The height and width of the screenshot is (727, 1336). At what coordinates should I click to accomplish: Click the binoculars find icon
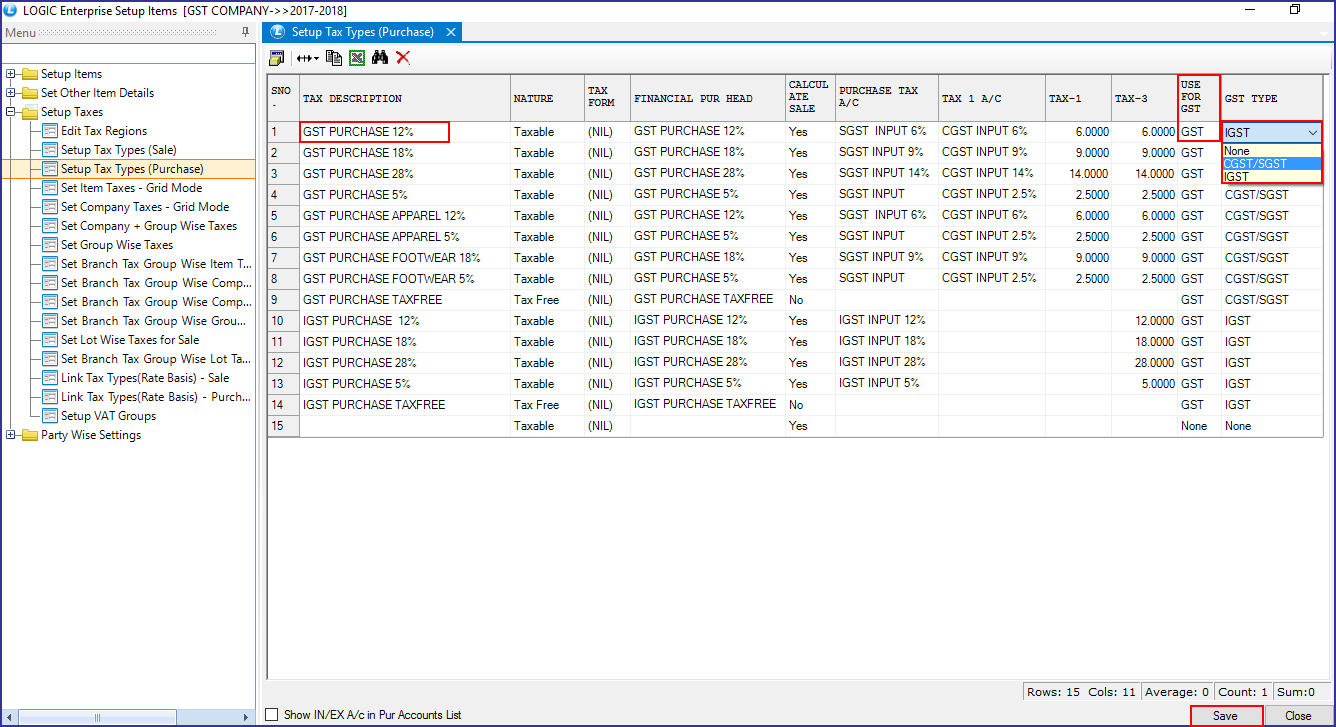pyautogui.click(x=380, y=58)
